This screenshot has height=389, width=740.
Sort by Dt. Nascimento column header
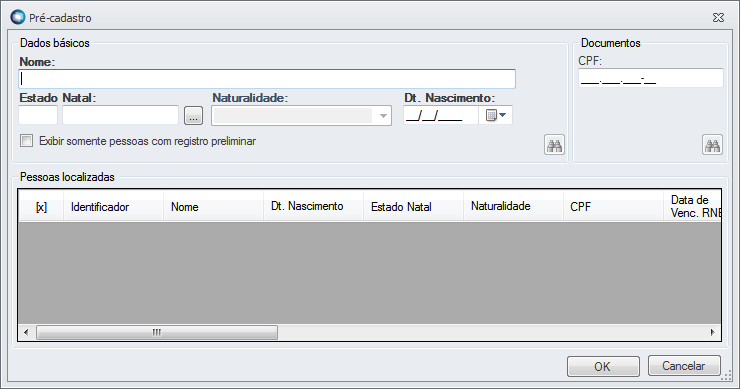coord(313,206)
